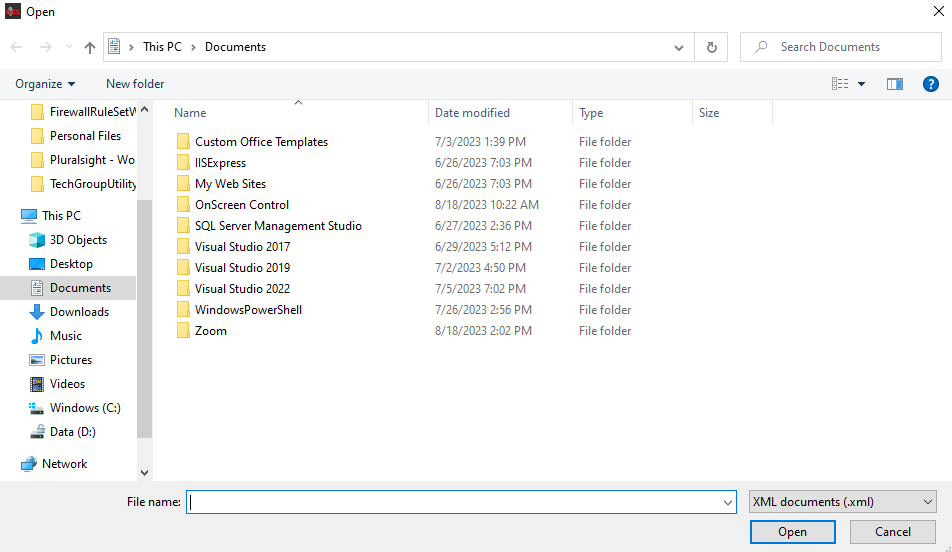Click the 8/18/2023 2:02 PM date cell
The width and height of the screenshot is (952, 552).
point(483,331)
